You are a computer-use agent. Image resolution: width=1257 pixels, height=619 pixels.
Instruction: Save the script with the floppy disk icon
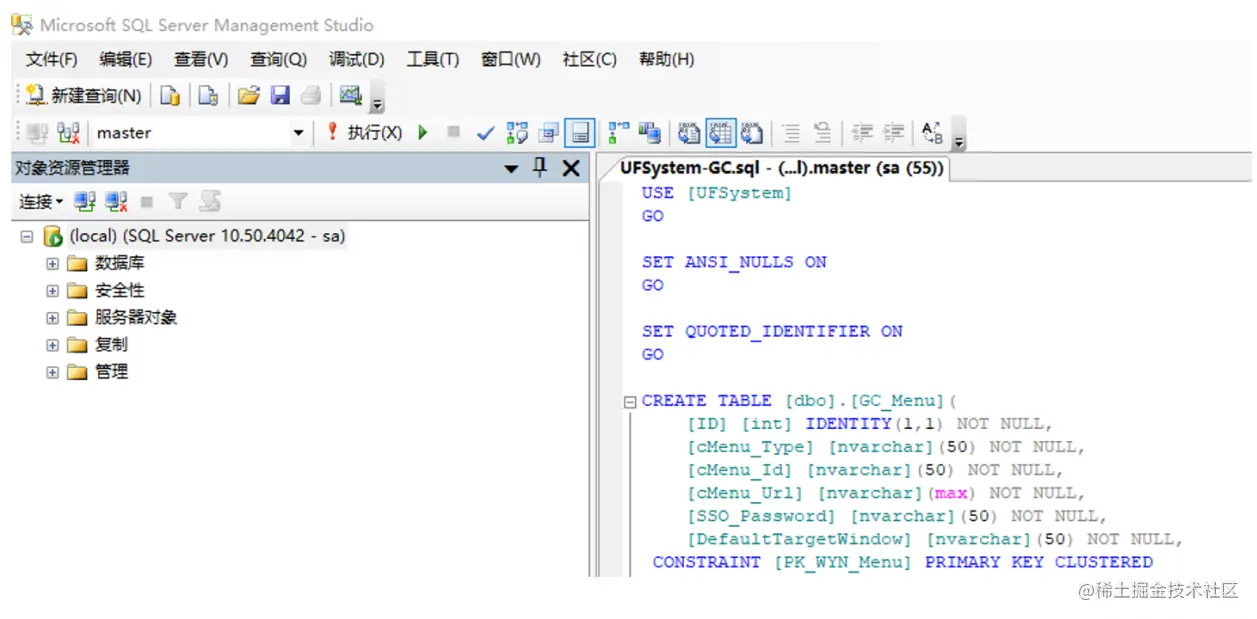click(x=281, y=96)
